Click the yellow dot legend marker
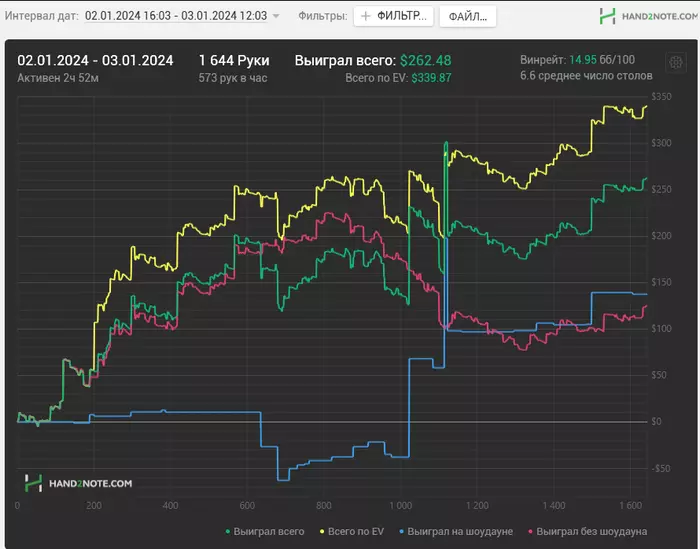700x549 pixels. pyautogui.click(x=322, y=532)
